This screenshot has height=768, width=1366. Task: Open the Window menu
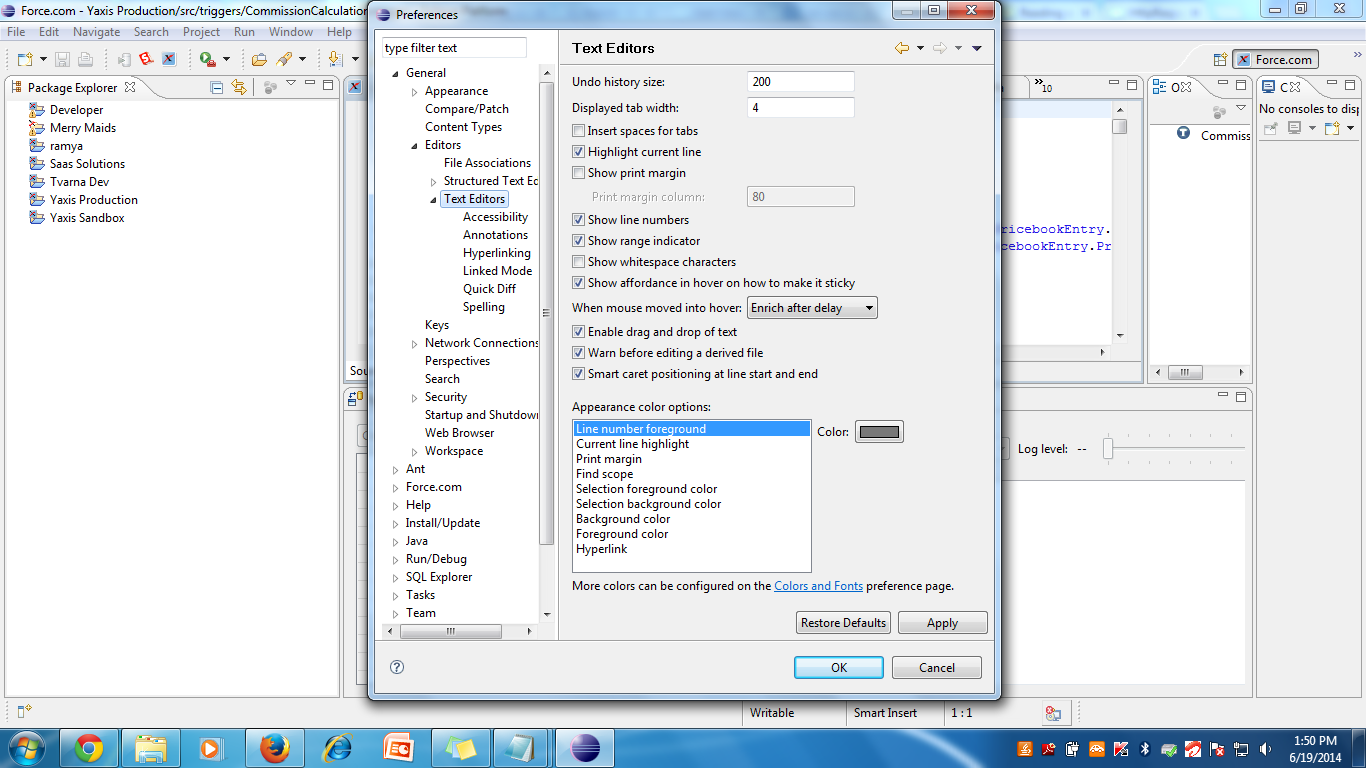point(290,31)
